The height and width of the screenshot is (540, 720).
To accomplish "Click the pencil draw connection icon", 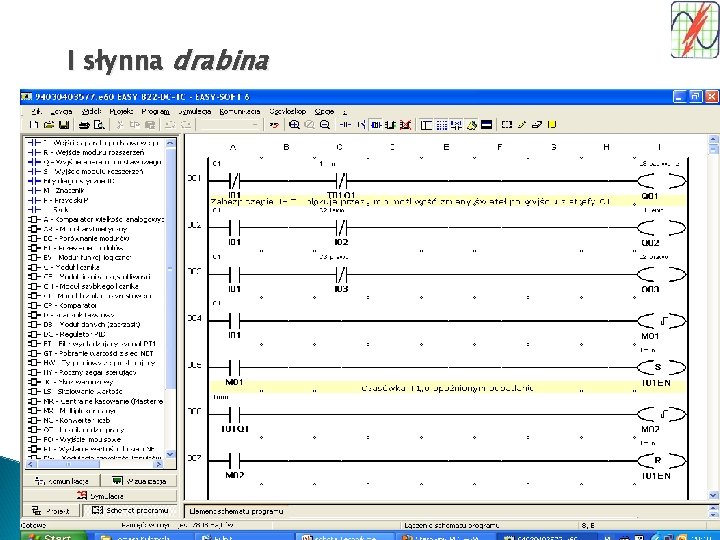I will click(522, 124).
